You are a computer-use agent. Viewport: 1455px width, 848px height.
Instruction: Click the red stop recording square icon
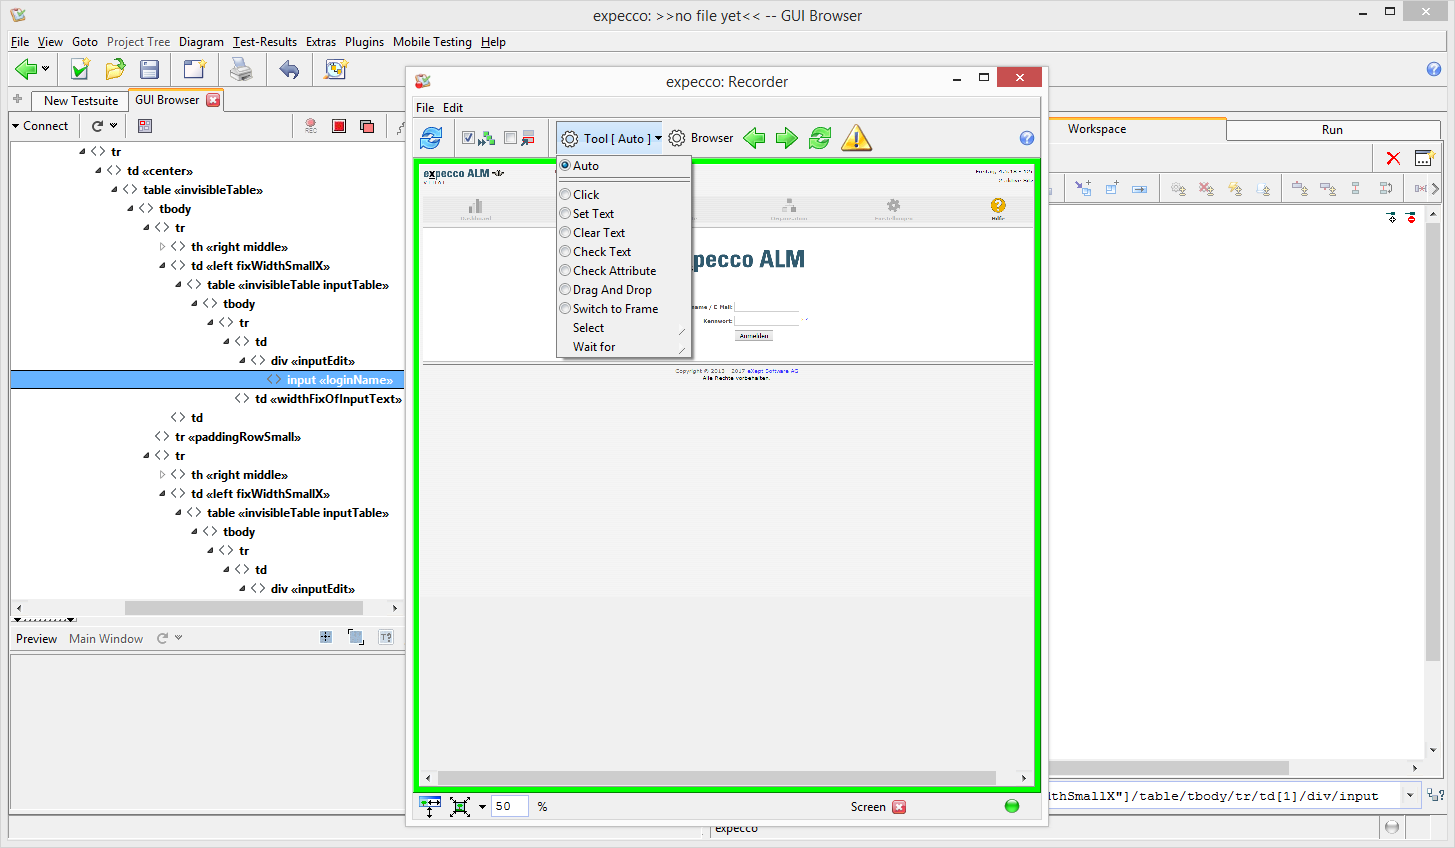[x=339, y=126]
